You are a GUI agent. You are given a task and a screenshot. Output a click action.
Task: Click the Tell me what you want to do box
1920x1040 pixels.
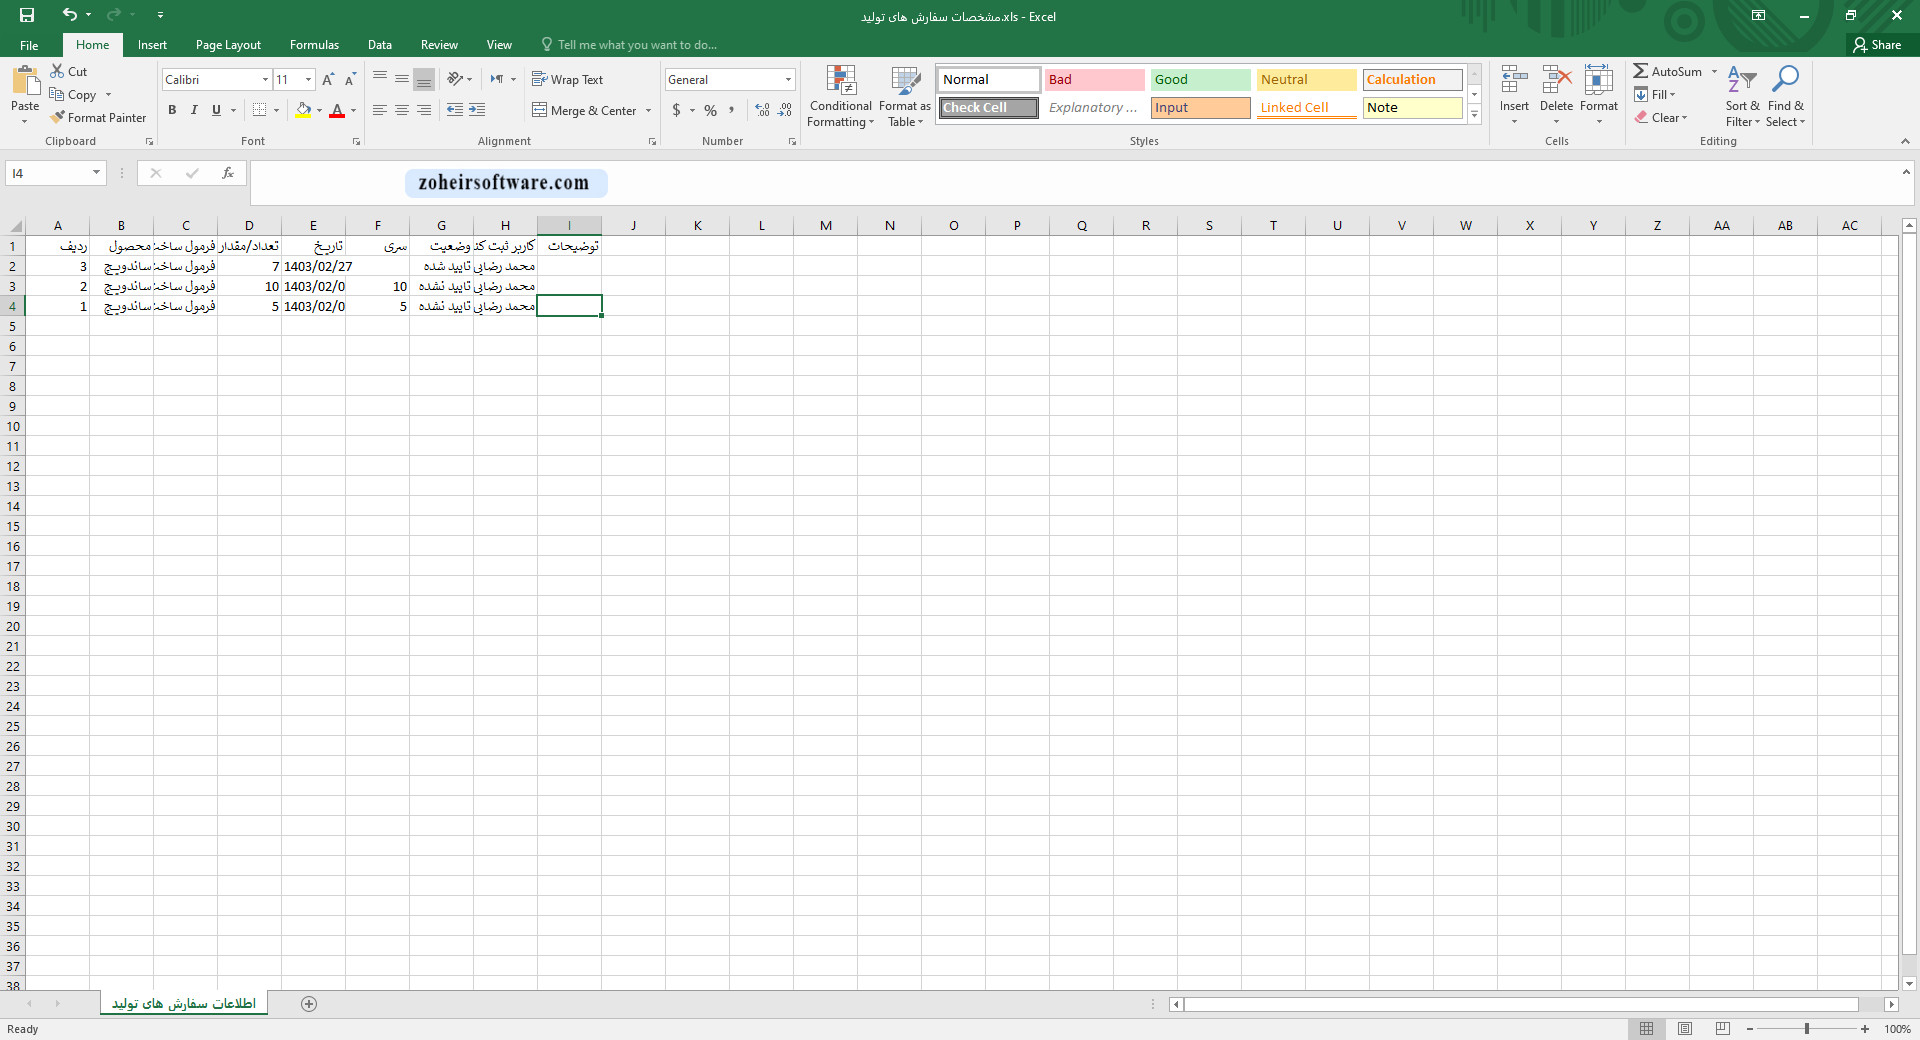630,45
